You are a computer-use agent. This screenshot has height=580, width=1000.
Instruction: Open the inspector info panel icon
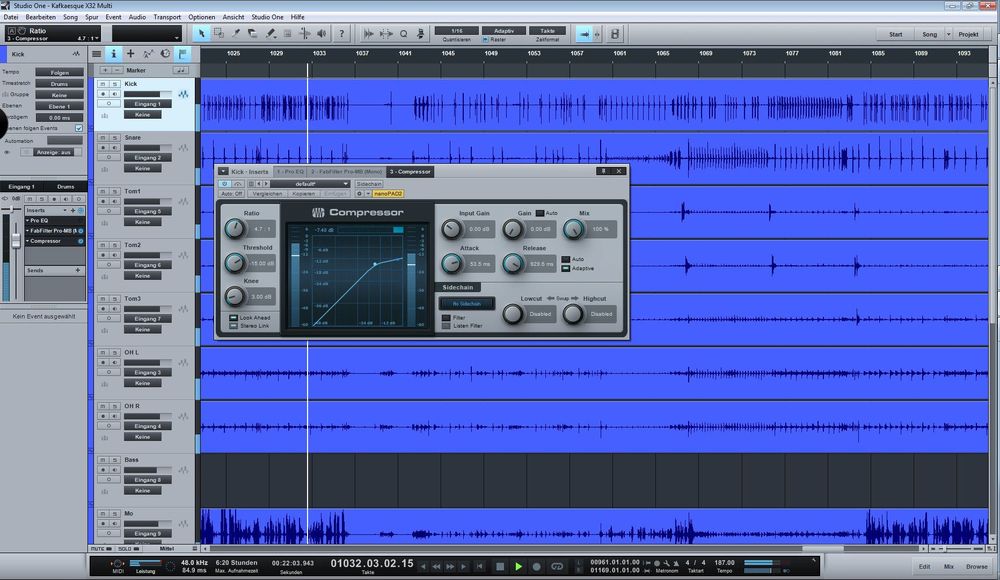(113, 54)
